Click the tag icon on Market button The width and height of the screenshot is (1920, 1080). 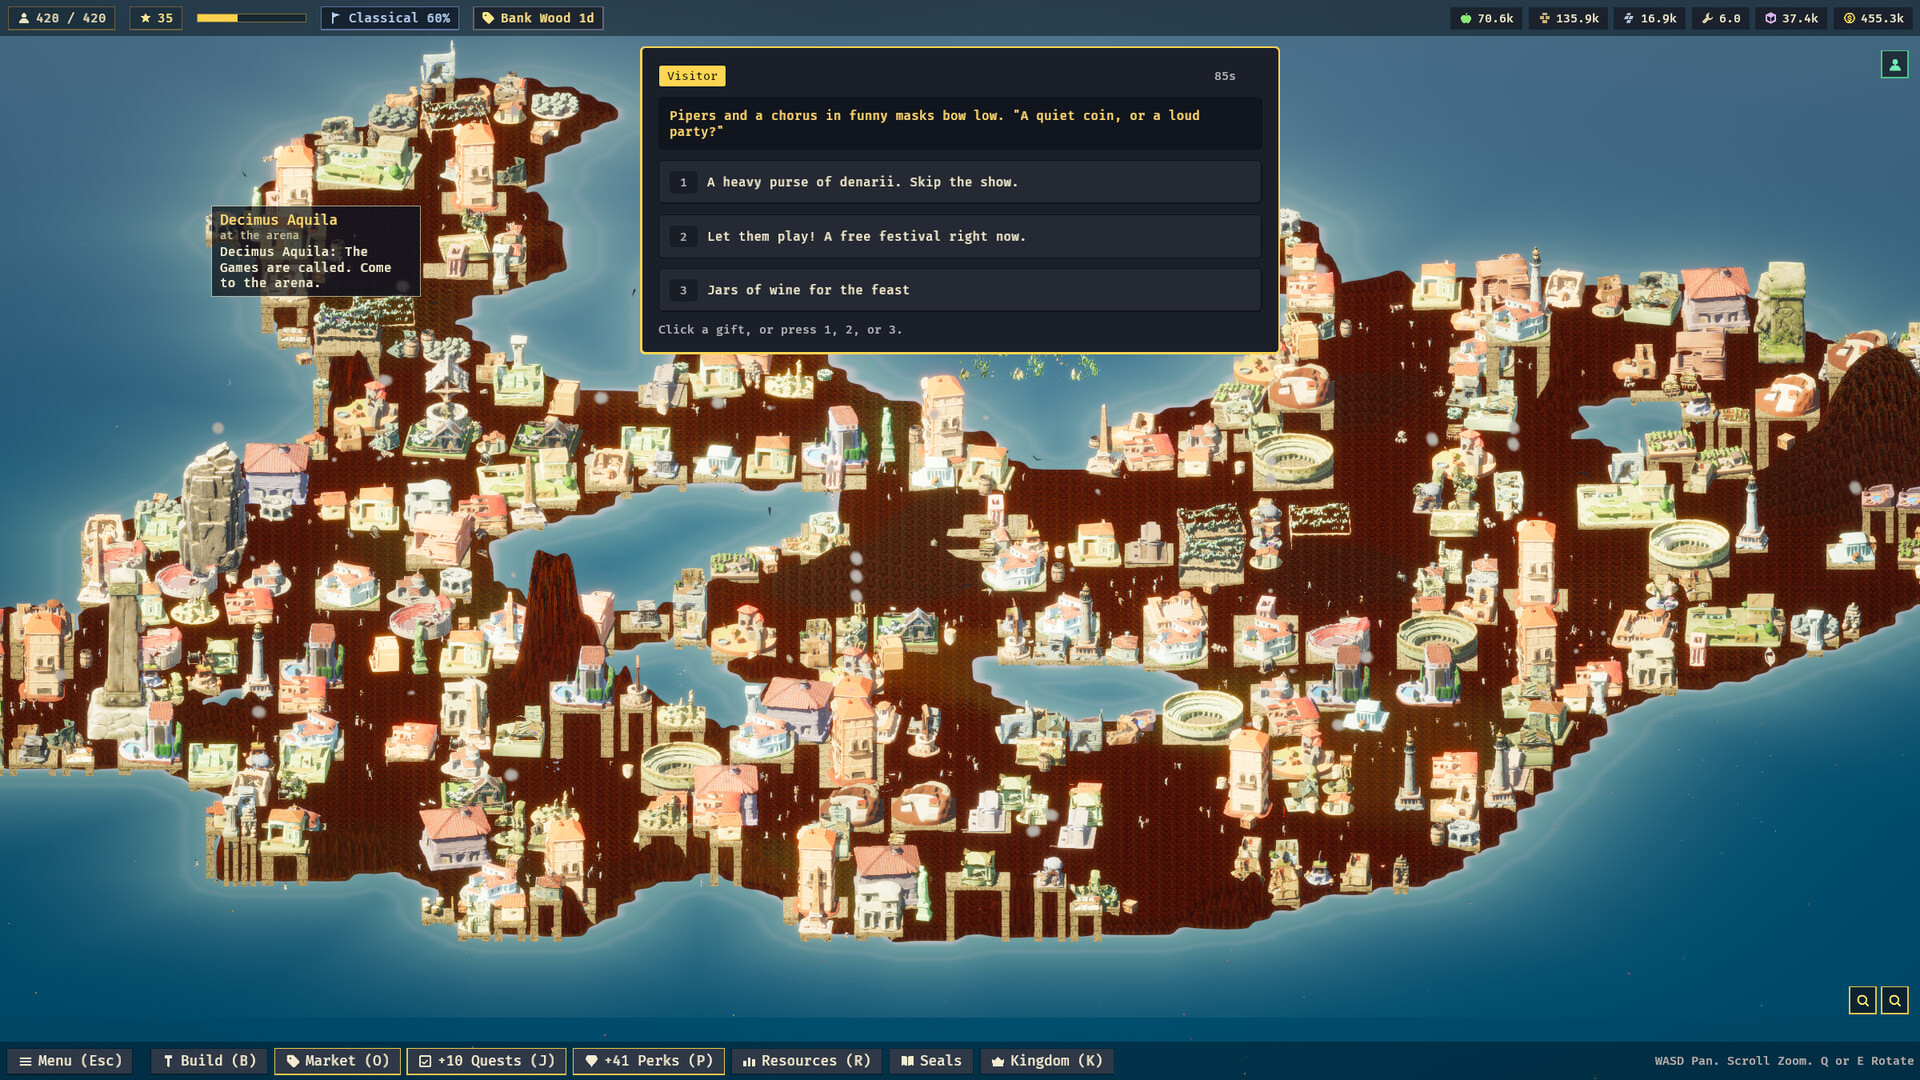293,1061
